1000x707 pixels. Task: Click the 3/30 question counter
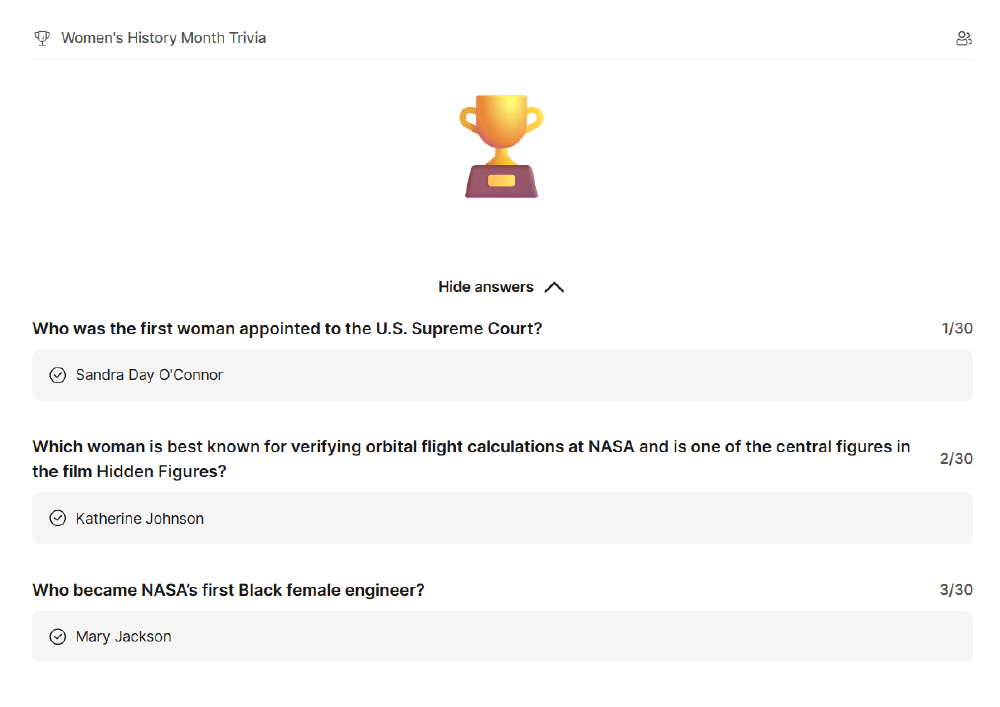point(956,590)
